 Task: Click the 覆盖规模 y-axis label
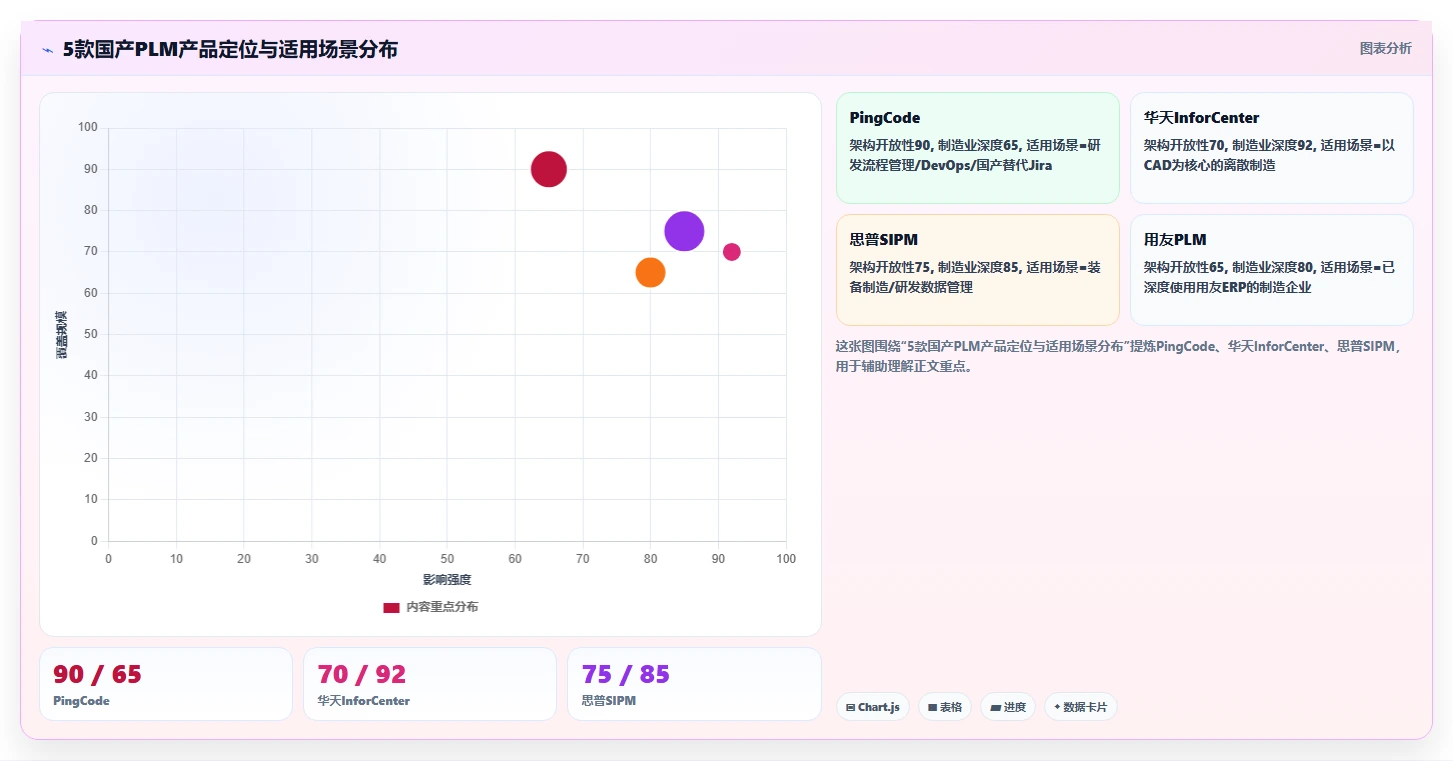(x=62, y=334)
